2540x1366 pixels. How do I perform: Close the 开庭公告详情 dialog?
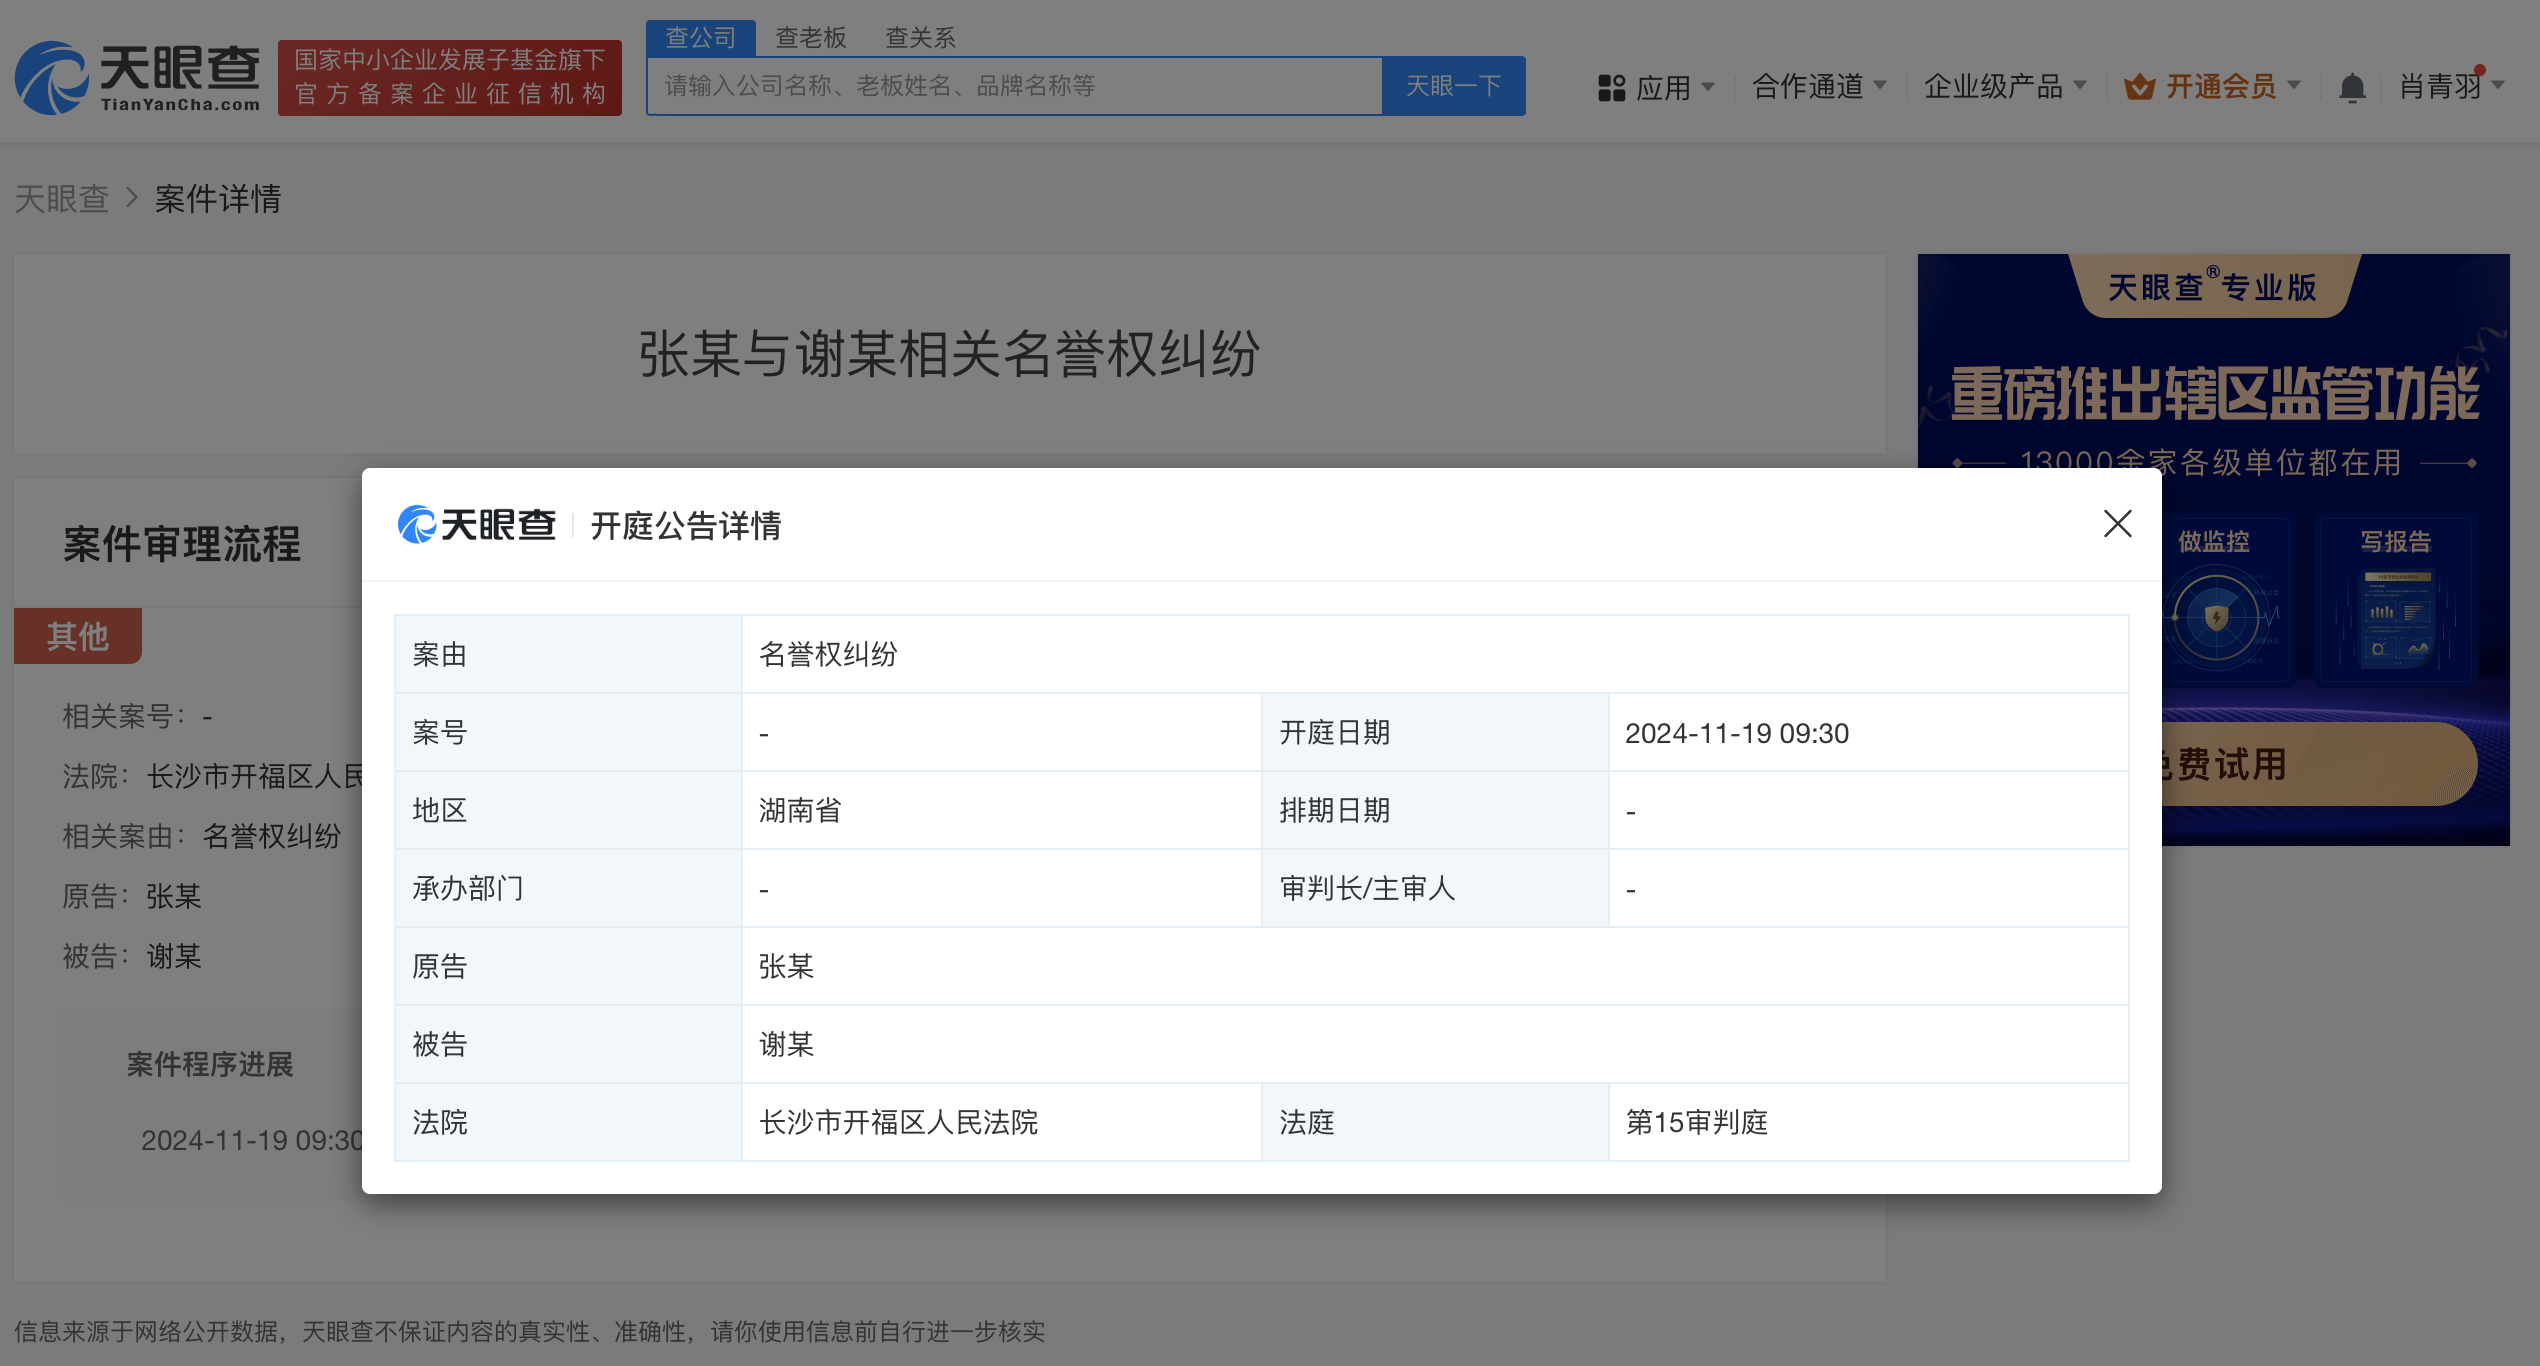point(2117,524)
